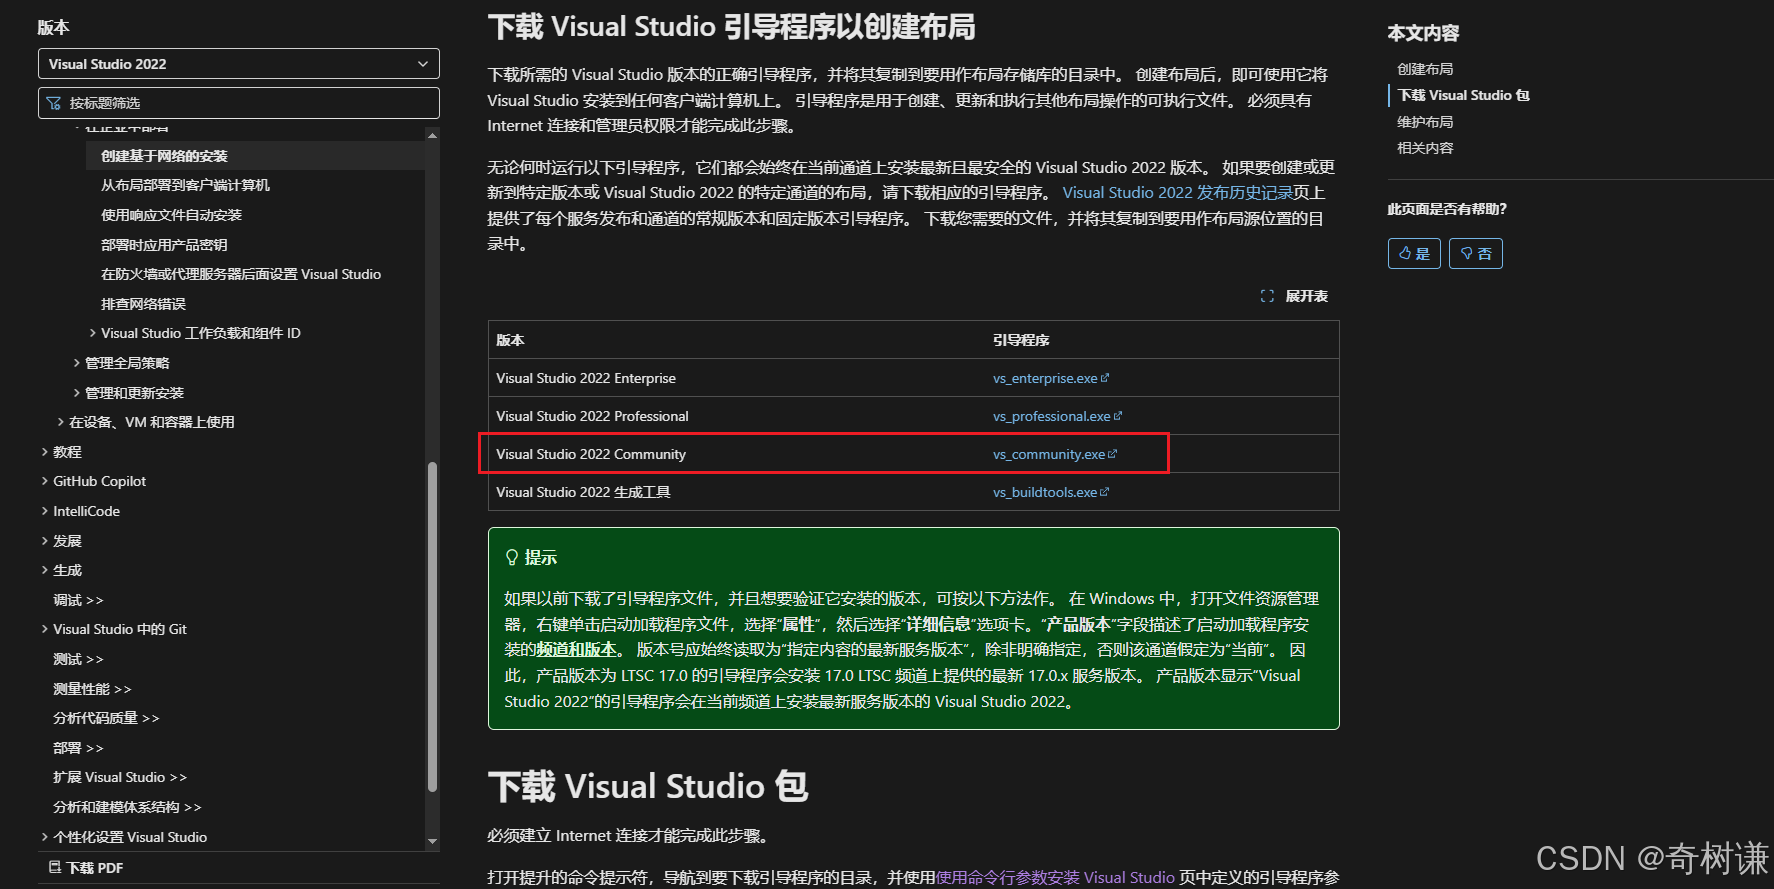Open 使用命令行参数安装 Visual Studio link
The image size is (1774, 889).
1055,877
